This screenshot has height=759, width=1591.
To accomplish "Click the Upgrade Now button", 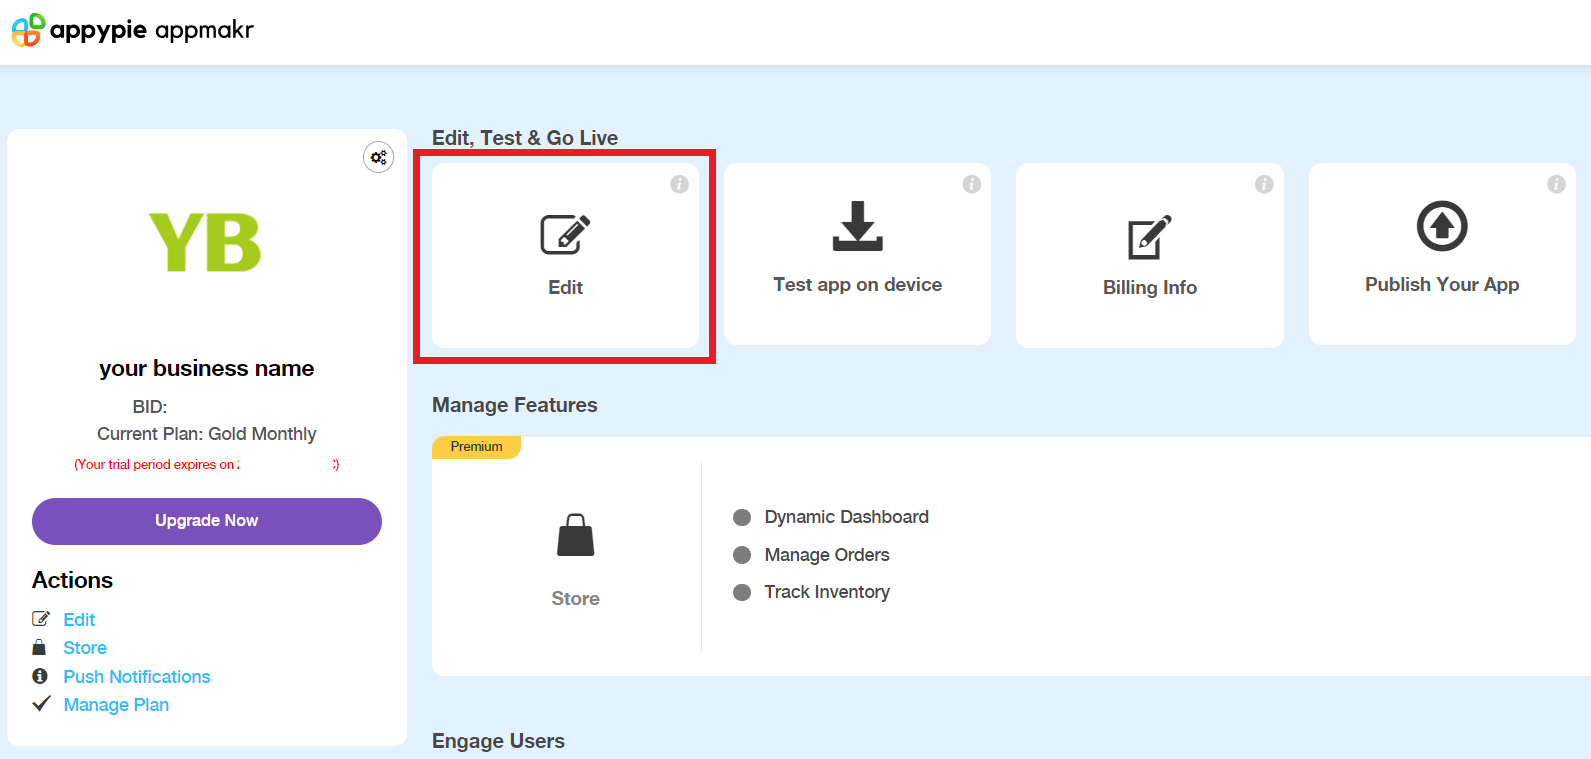I will coord(207,521).
